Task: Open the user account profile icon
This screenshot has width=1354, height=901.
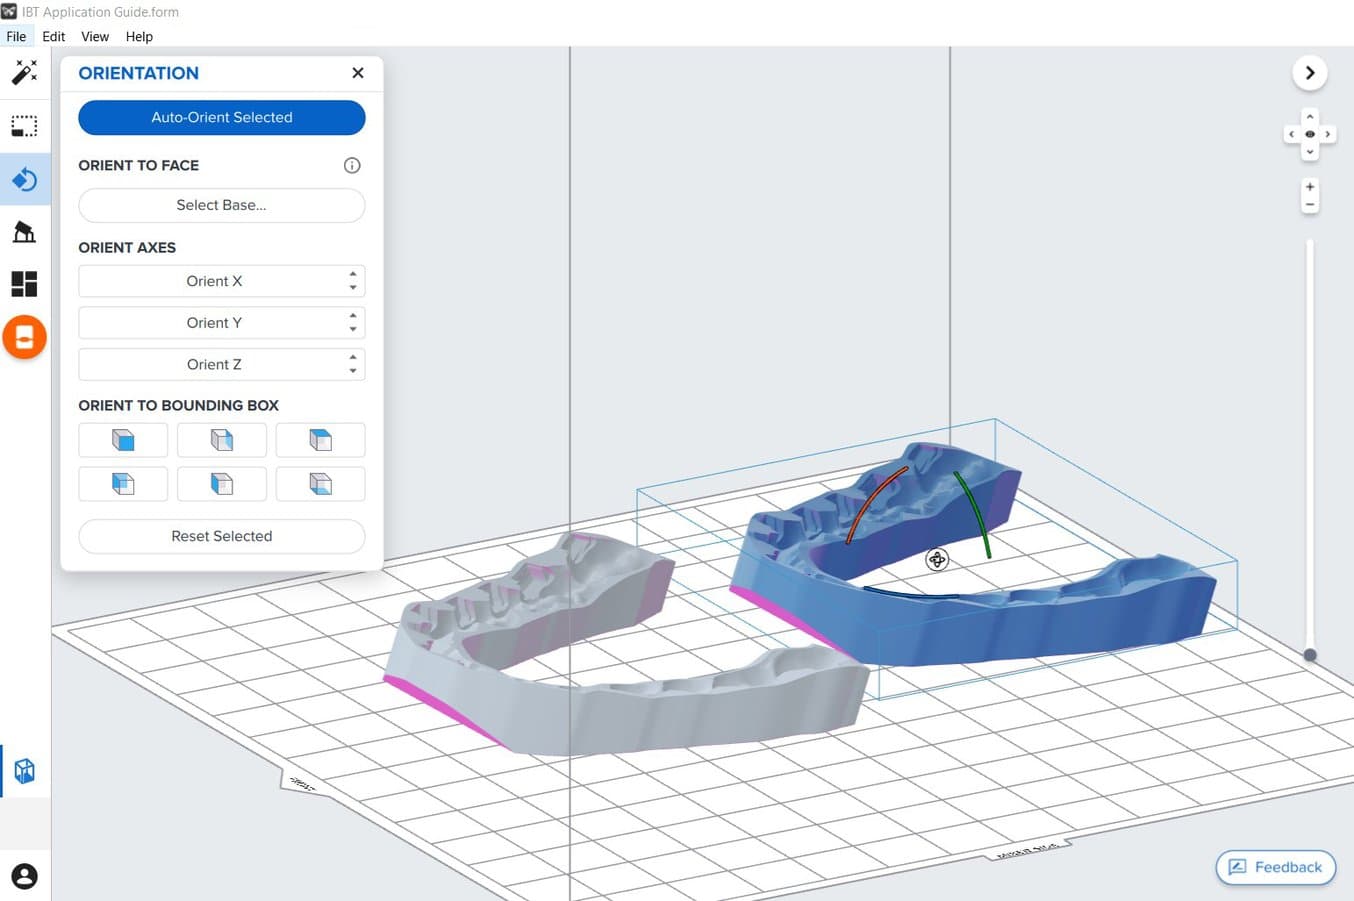Action: [24, 876]
